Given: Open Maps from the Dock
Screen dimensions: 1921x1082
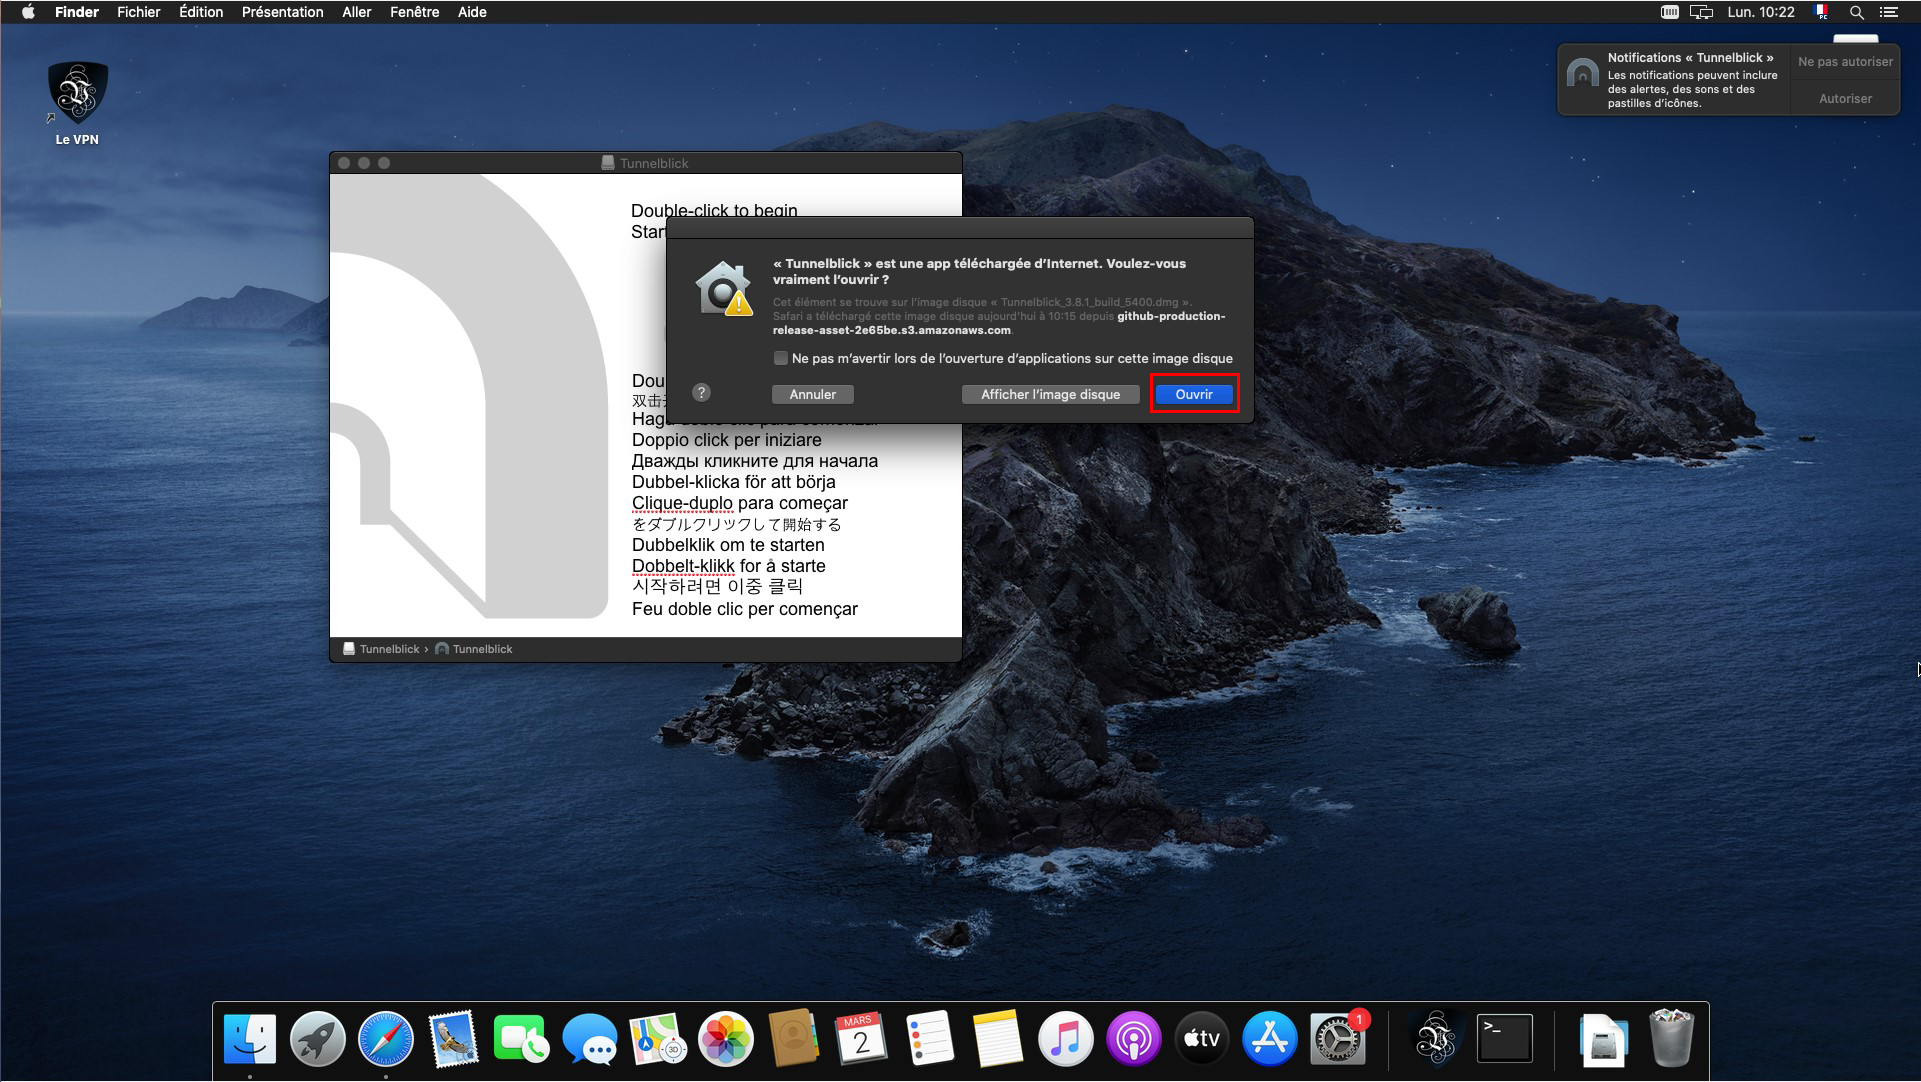Looking at the screenshot, I should click(x=658, y=1039).
